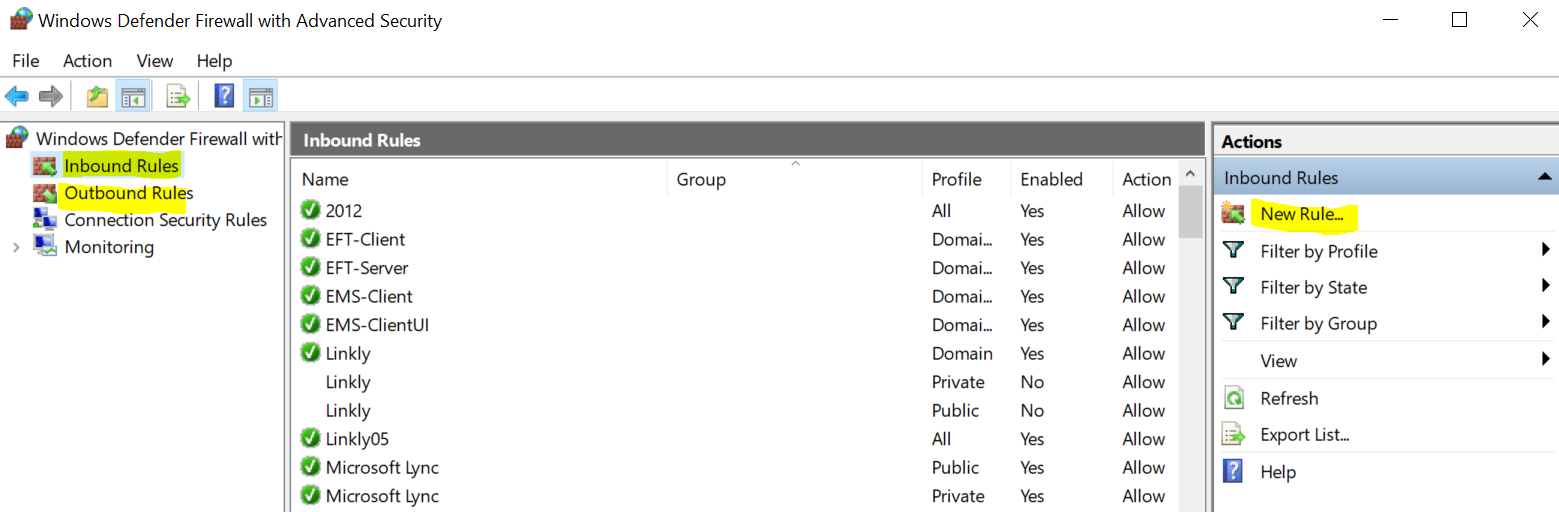This screenshot has width=1559, height=512.
Task: Open the Help menu
Action: [x=214, y=61]
